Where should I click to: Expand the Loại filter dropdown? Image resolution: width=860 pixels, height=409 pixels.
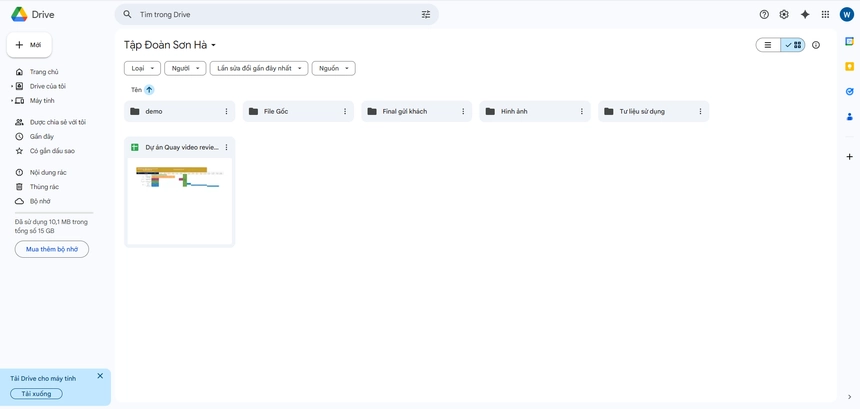click(x=142, y=68)
